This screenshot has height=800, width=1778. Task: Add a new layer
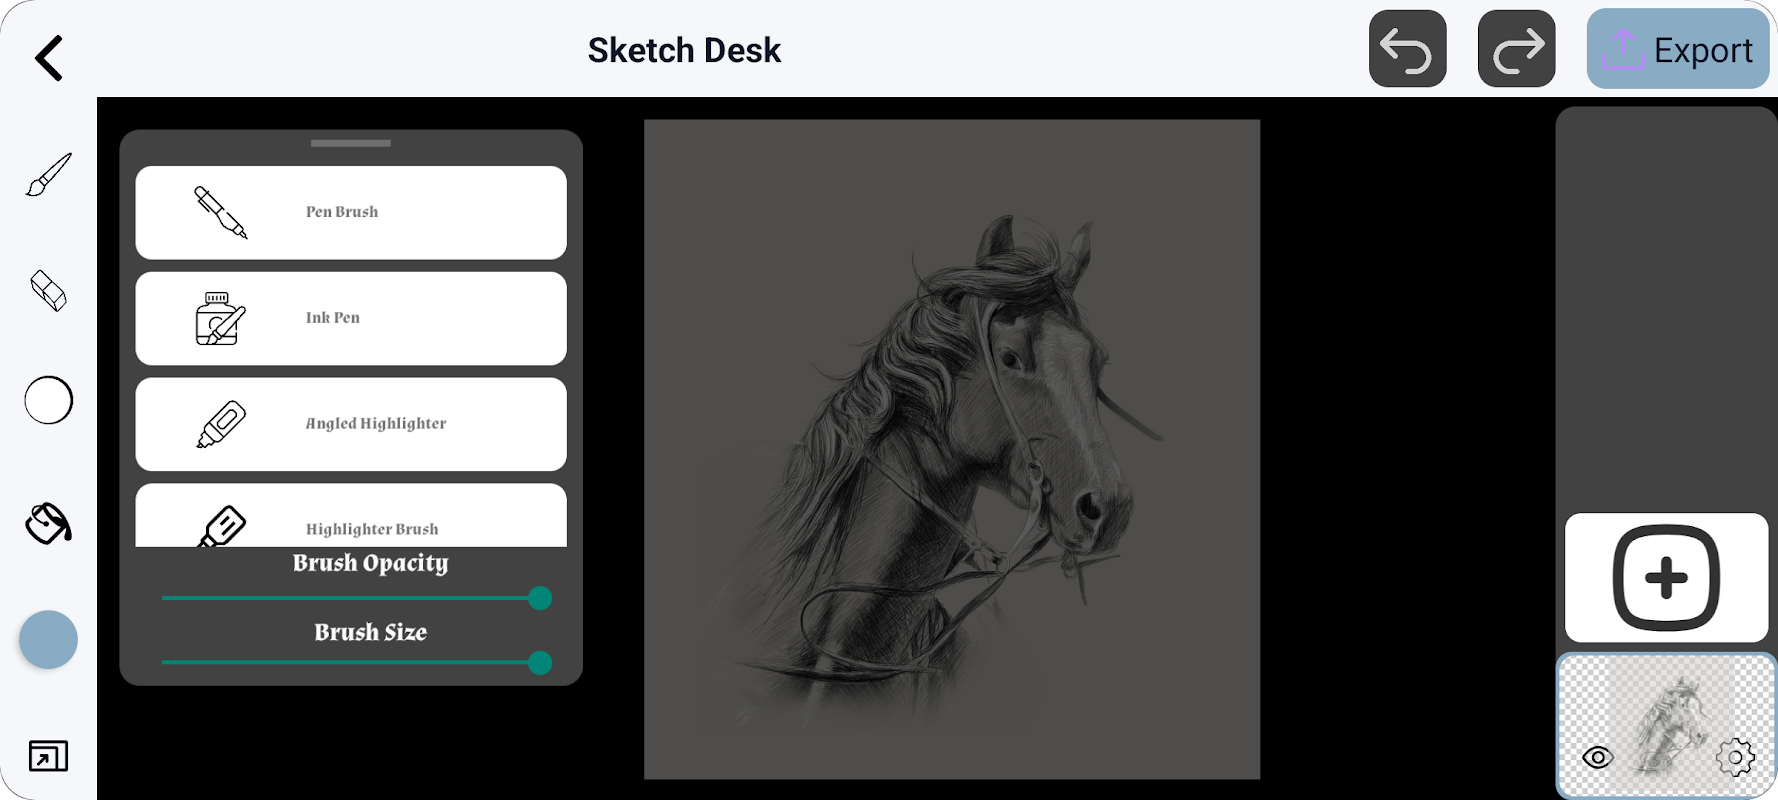[x=1666, y=577]
